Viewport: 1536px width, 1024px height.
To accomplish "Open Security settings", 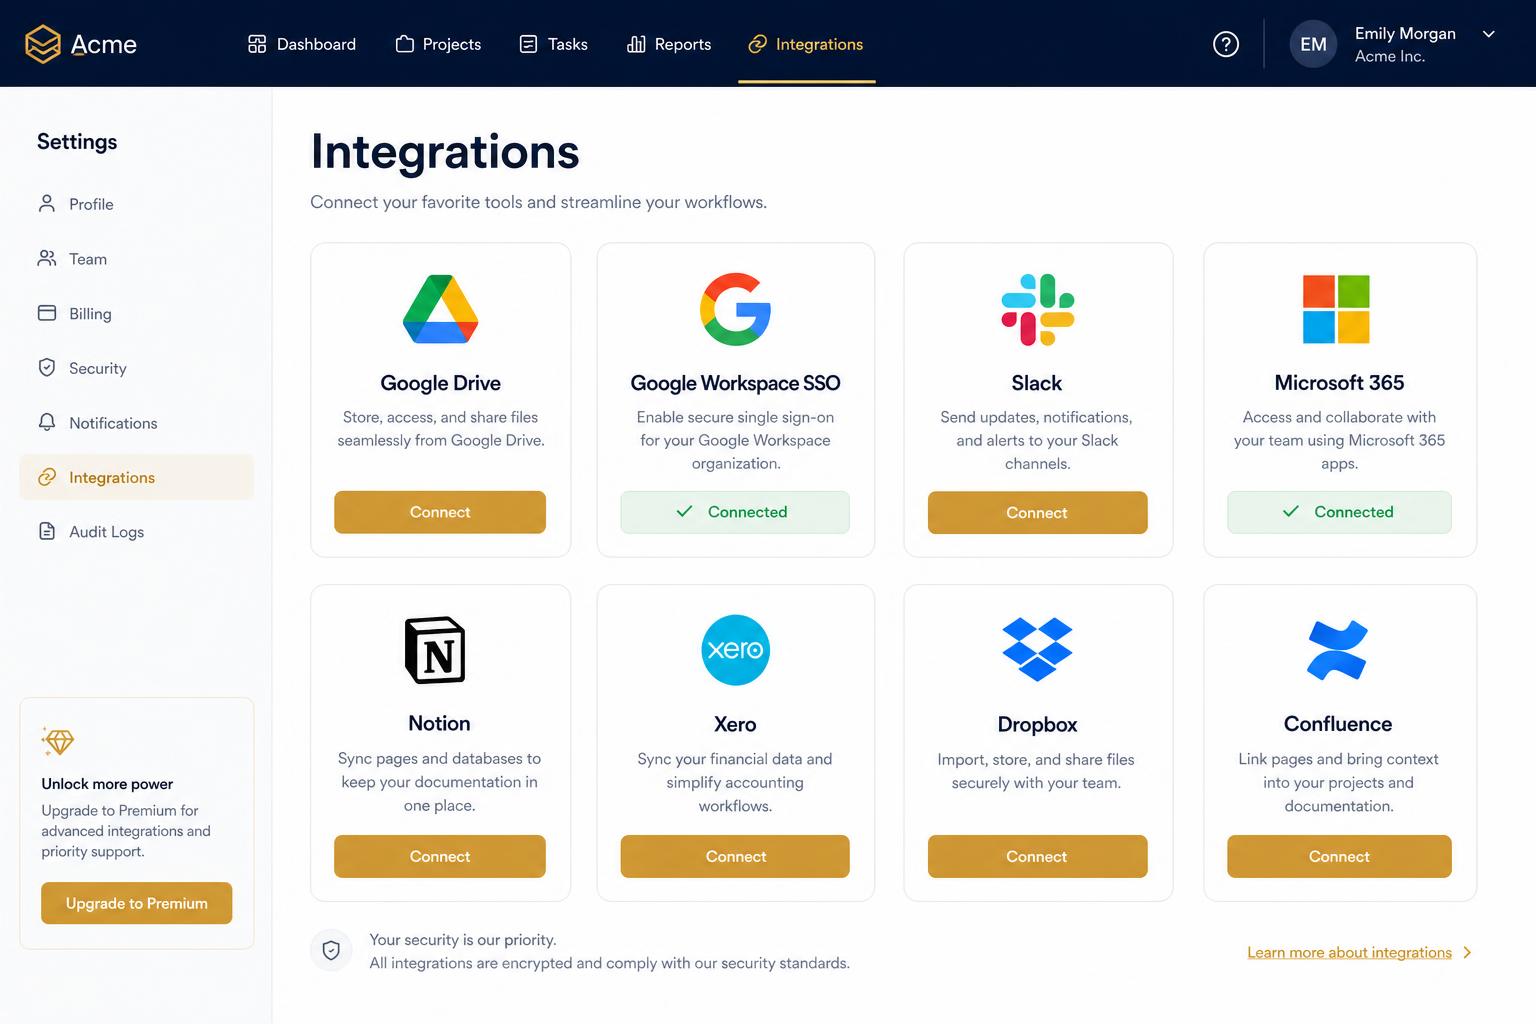I will point(136,368).
